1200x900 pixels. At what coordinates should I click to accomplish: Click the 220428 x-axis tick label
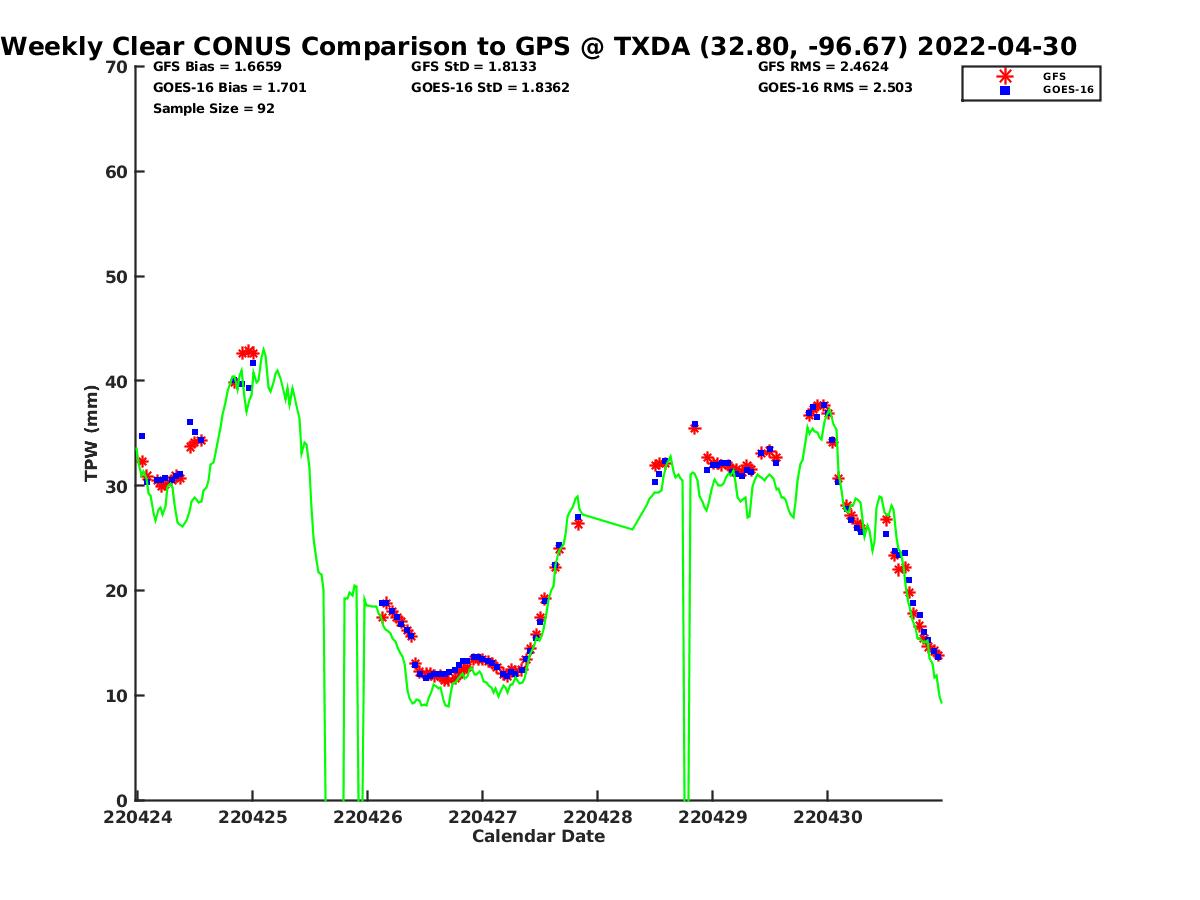coord(597,817)
